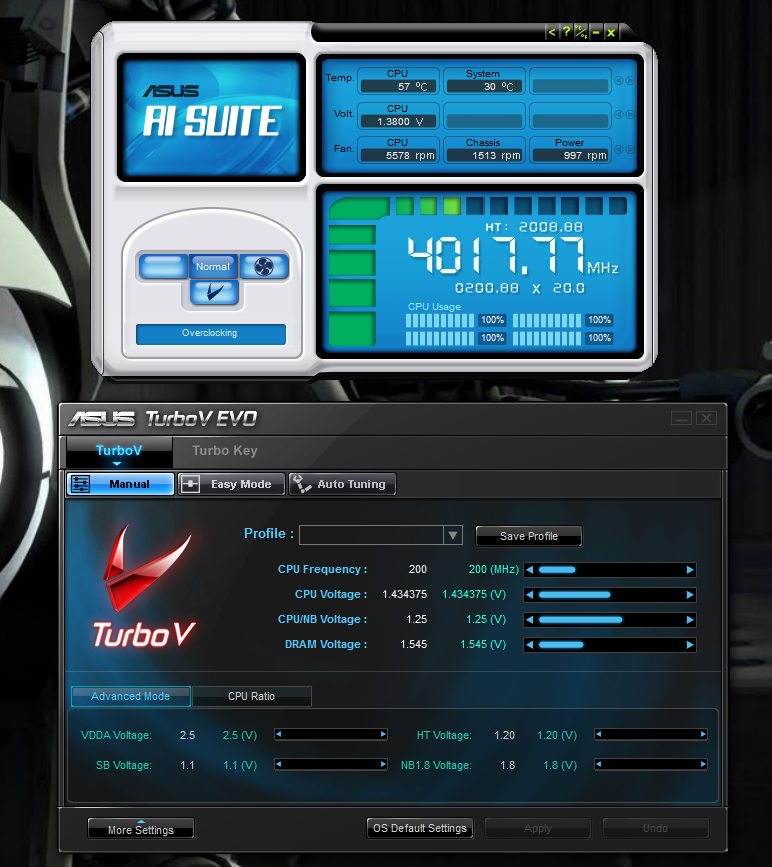Increase CPU/NB Voltage with right arrow
The width and height of the screenshot is (772, 867).
coord(690,620)
